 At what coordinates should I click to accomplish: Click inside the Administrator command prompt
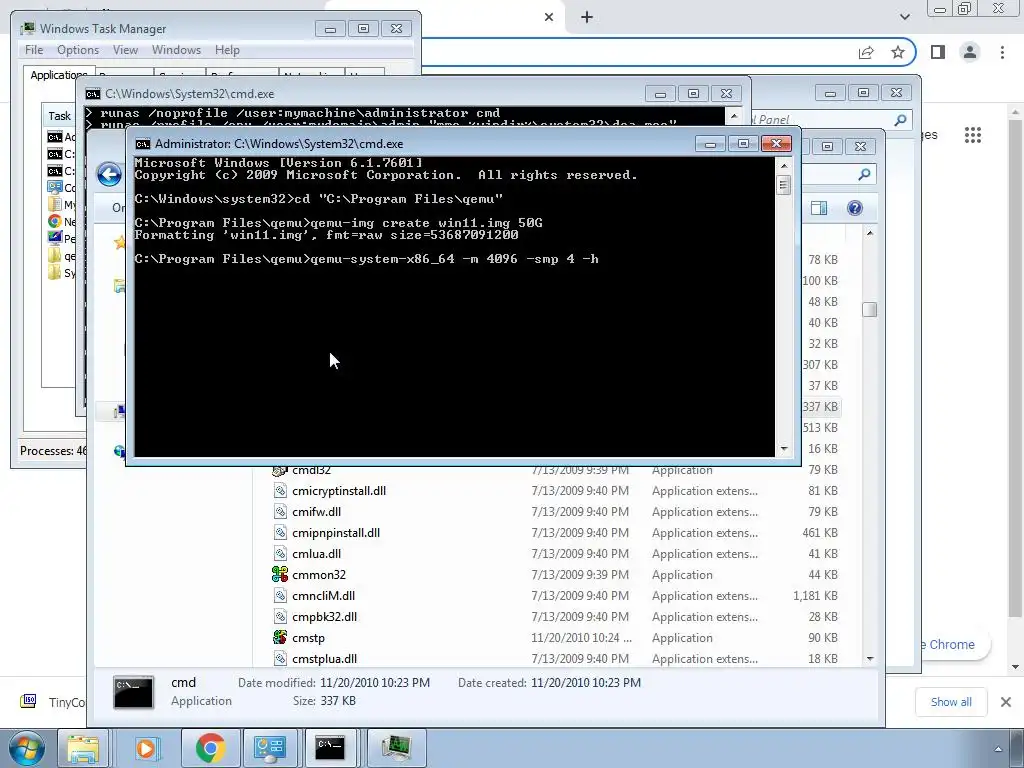(x=455, y=307)
